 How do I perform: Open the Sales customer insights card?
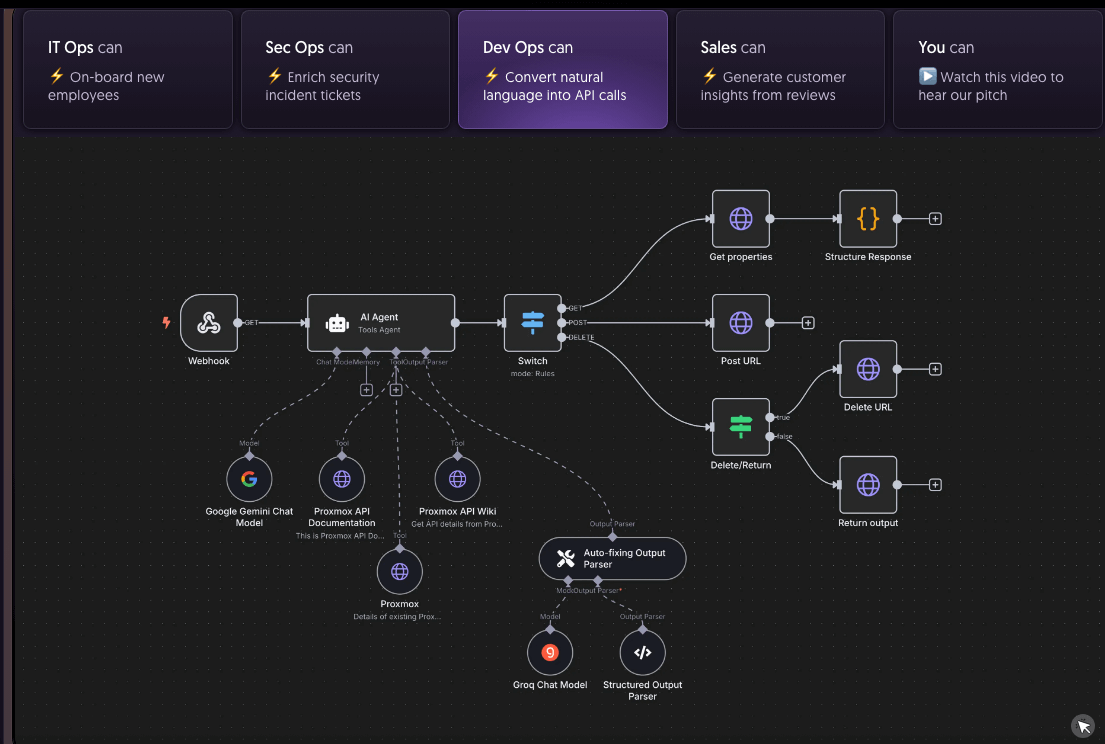click(779, 70)
